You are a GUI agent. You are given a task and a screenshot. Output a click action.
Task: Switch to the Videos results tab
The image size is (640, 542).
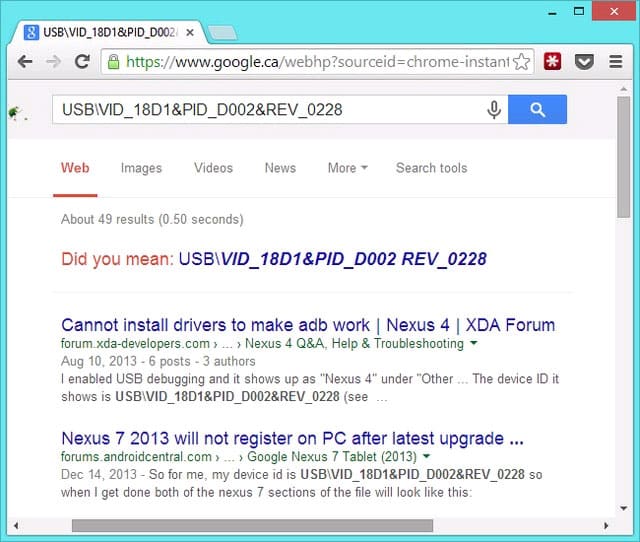213,168
